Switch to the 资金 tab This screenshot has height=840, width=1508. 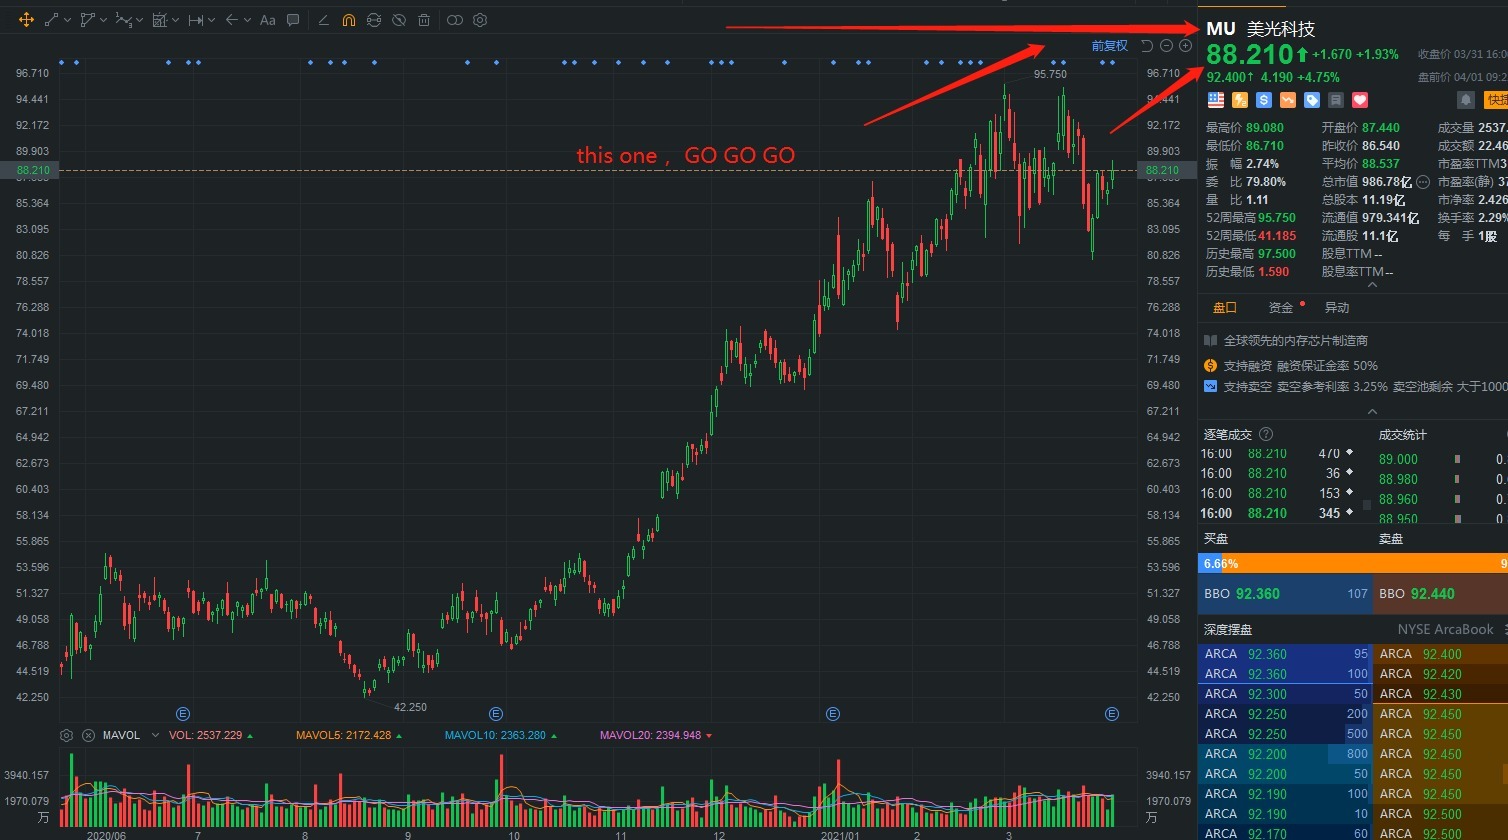tap(1281, 308)
